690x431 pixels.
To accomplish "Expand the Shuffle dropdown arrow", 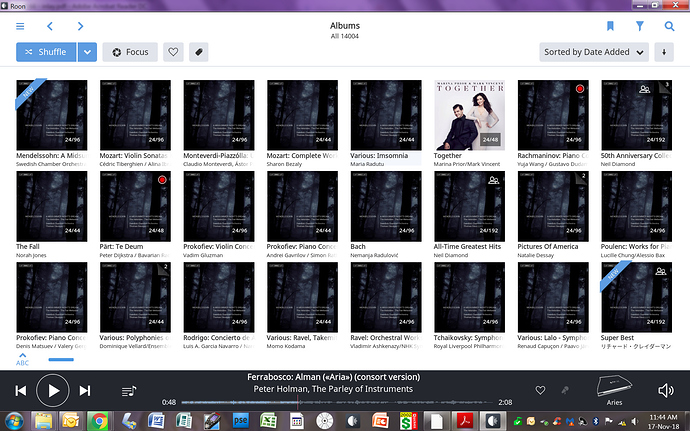I will (87, 52).
